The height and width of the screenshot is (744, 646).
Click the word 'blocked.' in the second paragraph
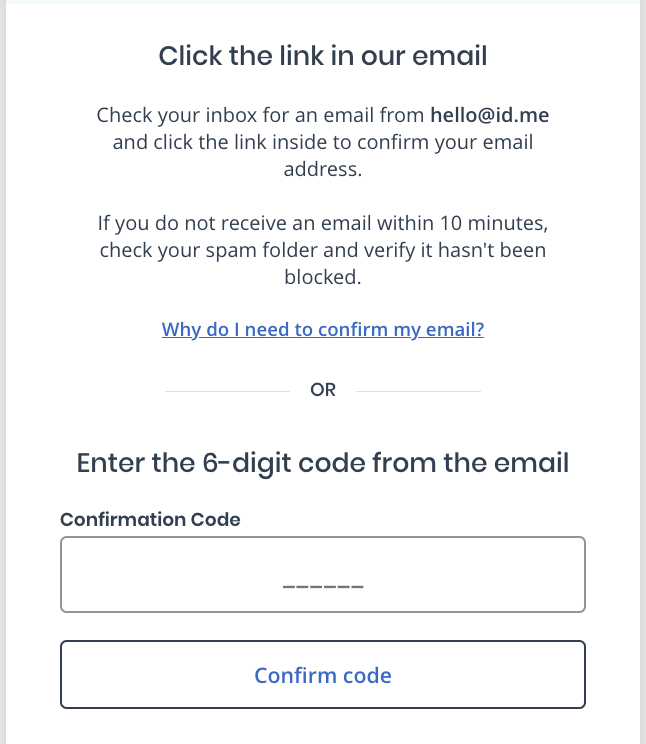click(x=322, y=277)
